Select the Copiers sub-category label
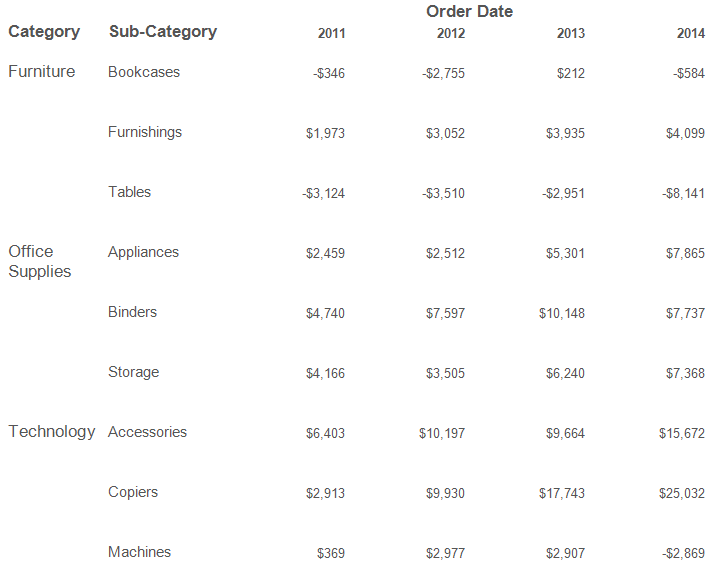This screenshot has width=713, height=585. [133, 492]
